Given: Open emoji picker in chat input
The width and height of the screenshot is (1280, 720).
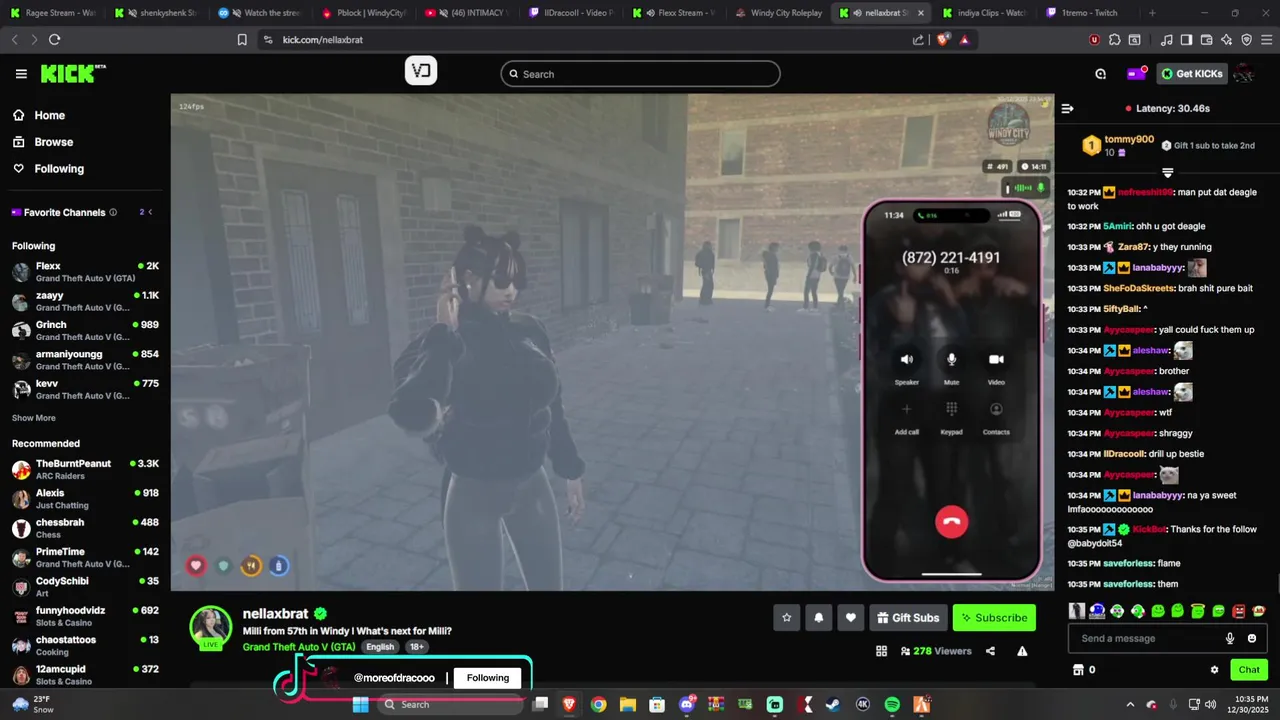Looking at the screenshot, I should (1252, 638).
